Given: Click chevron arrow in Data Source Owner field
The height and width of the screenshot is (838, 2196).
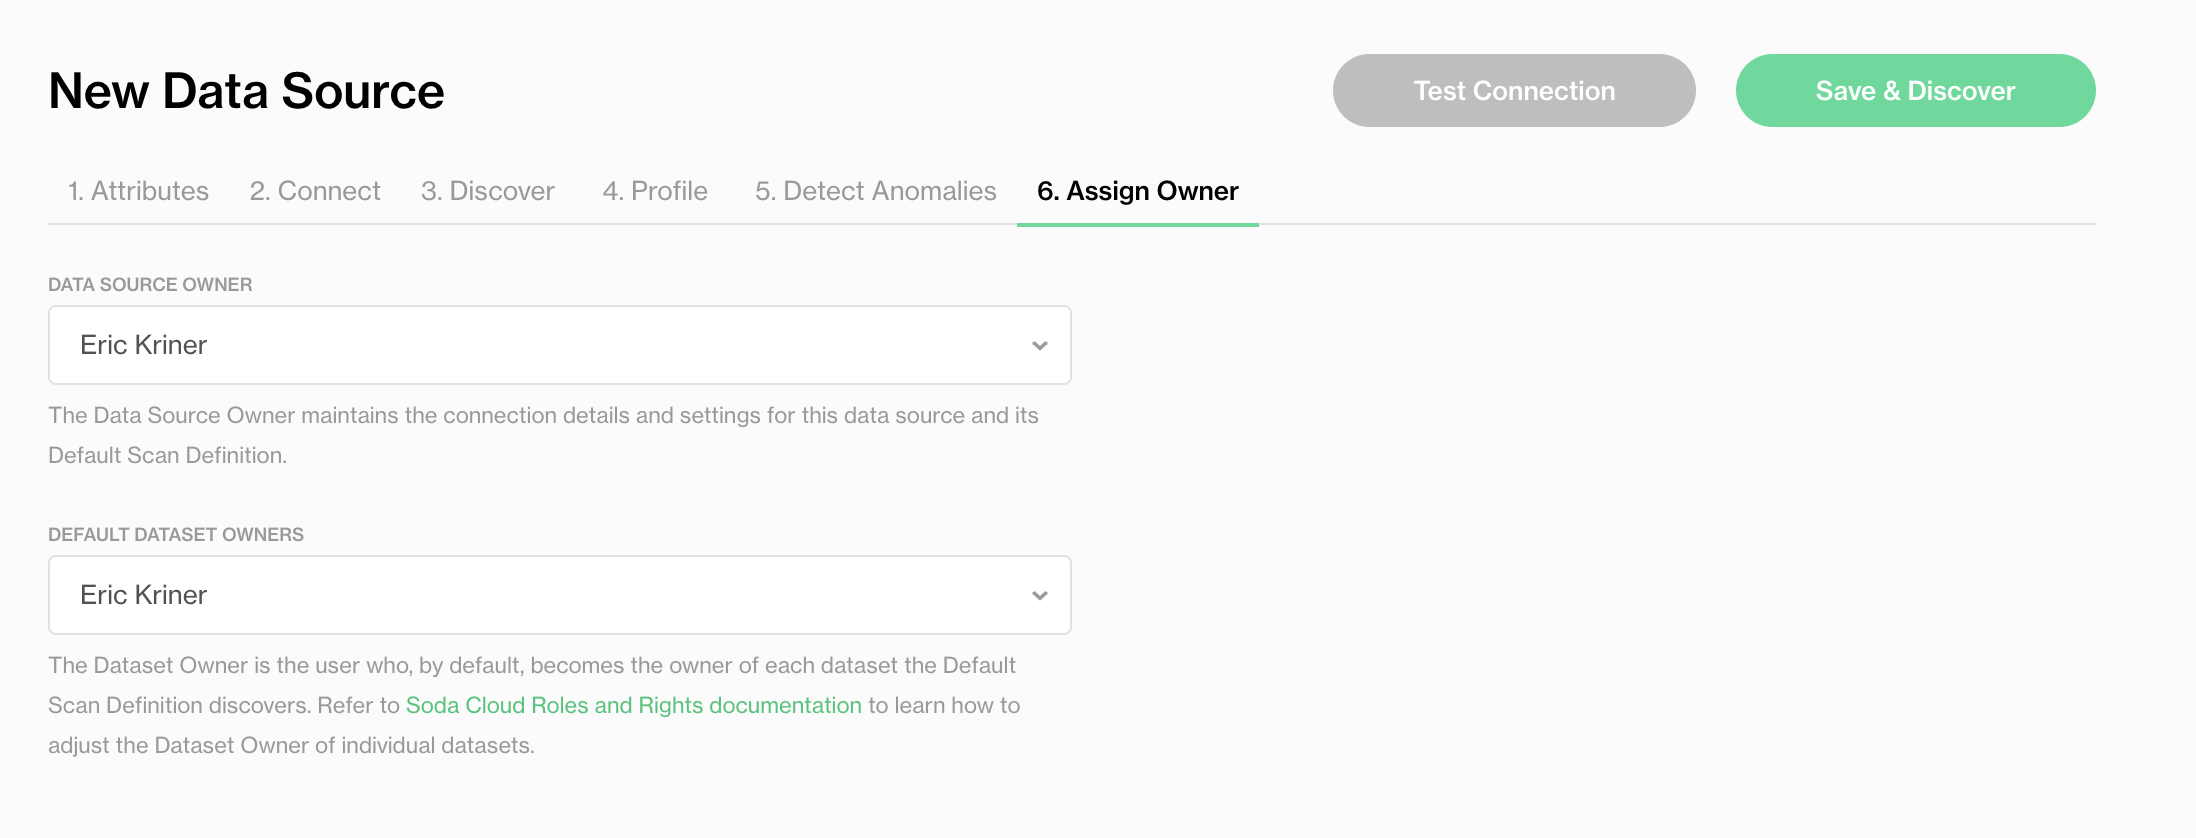Looking at the screenshot, I should (x=1040, y=346).
